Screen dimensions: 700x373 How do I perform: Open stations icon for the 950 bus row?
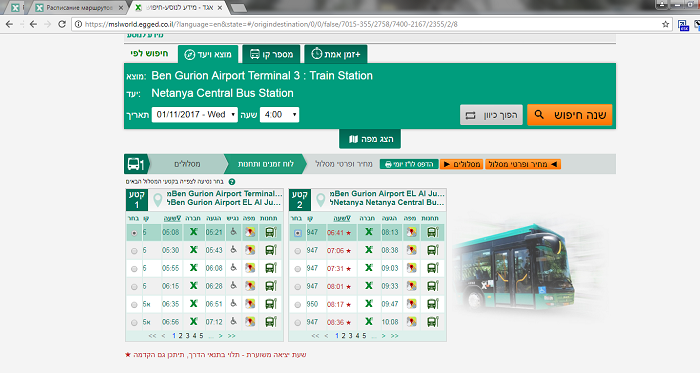432,304
